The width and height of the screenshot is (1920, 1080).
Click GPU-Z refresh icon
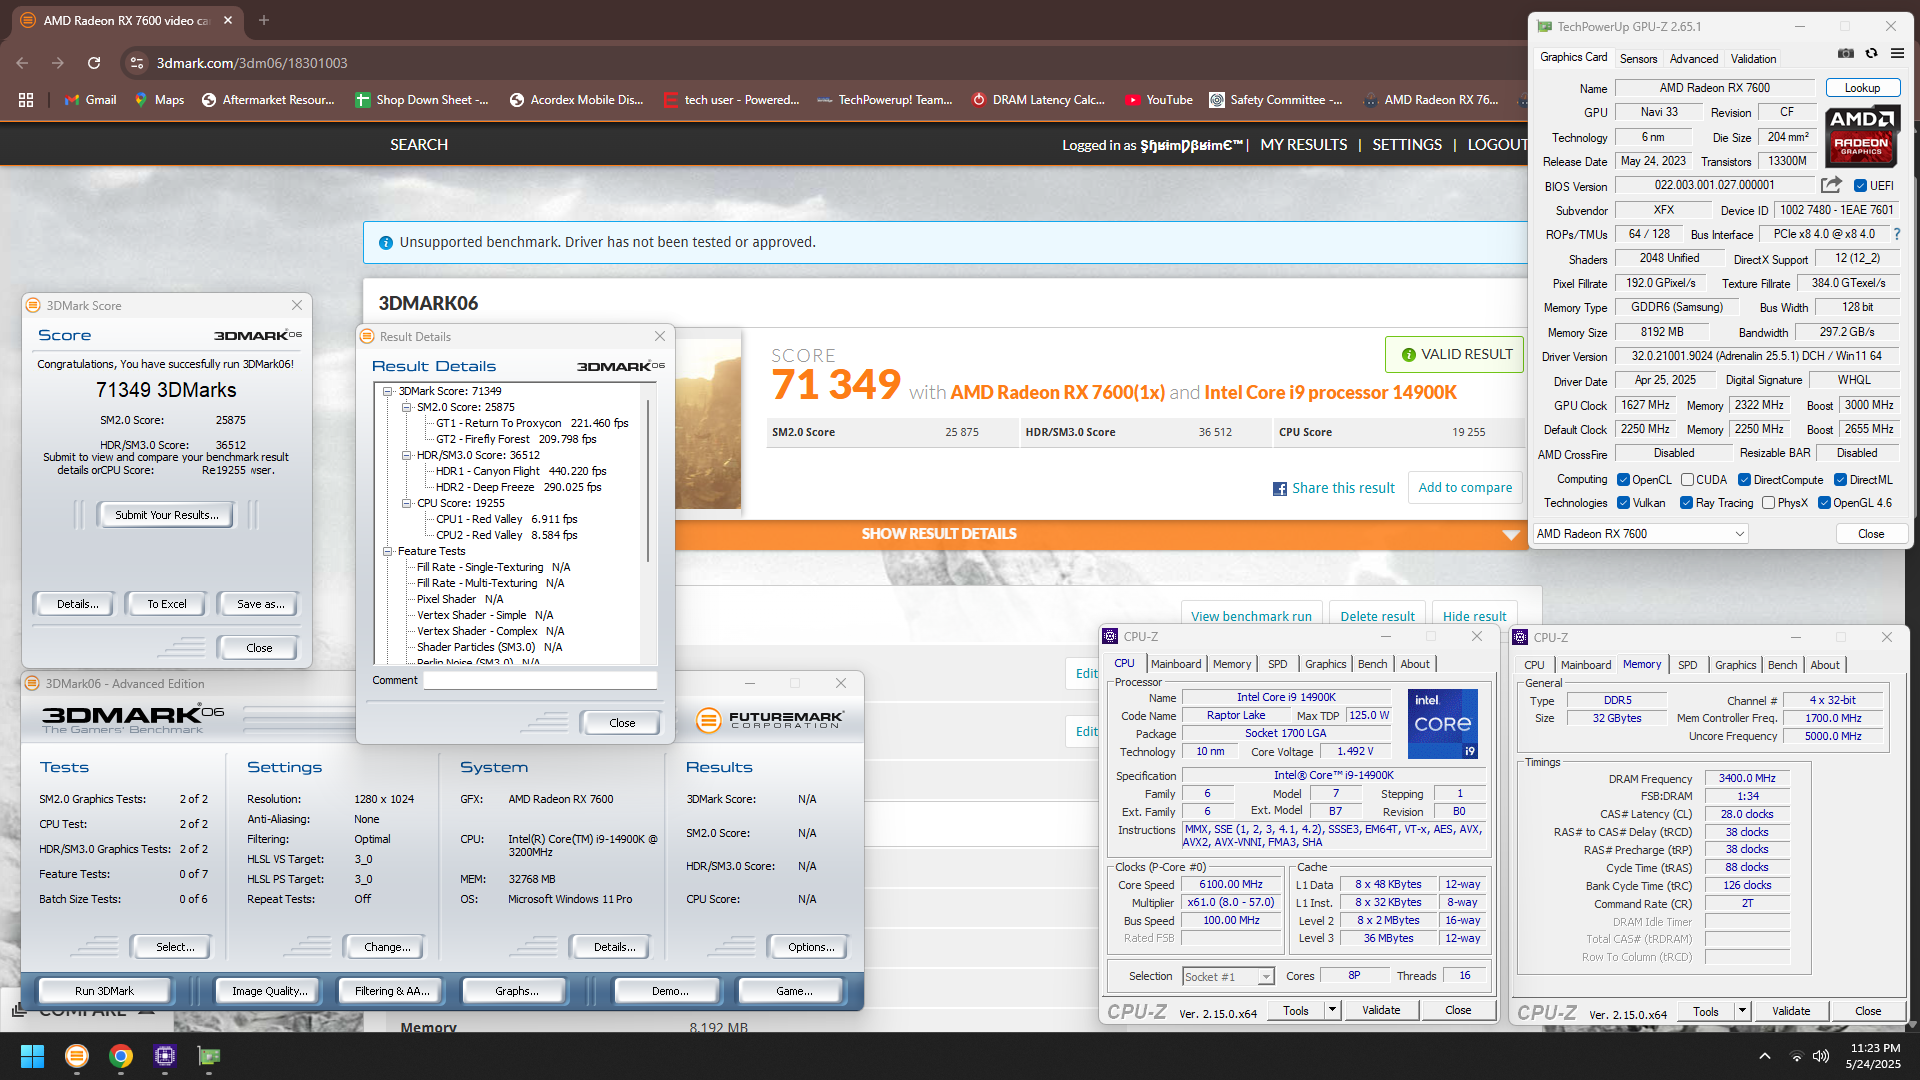(x=1871, y=54)
